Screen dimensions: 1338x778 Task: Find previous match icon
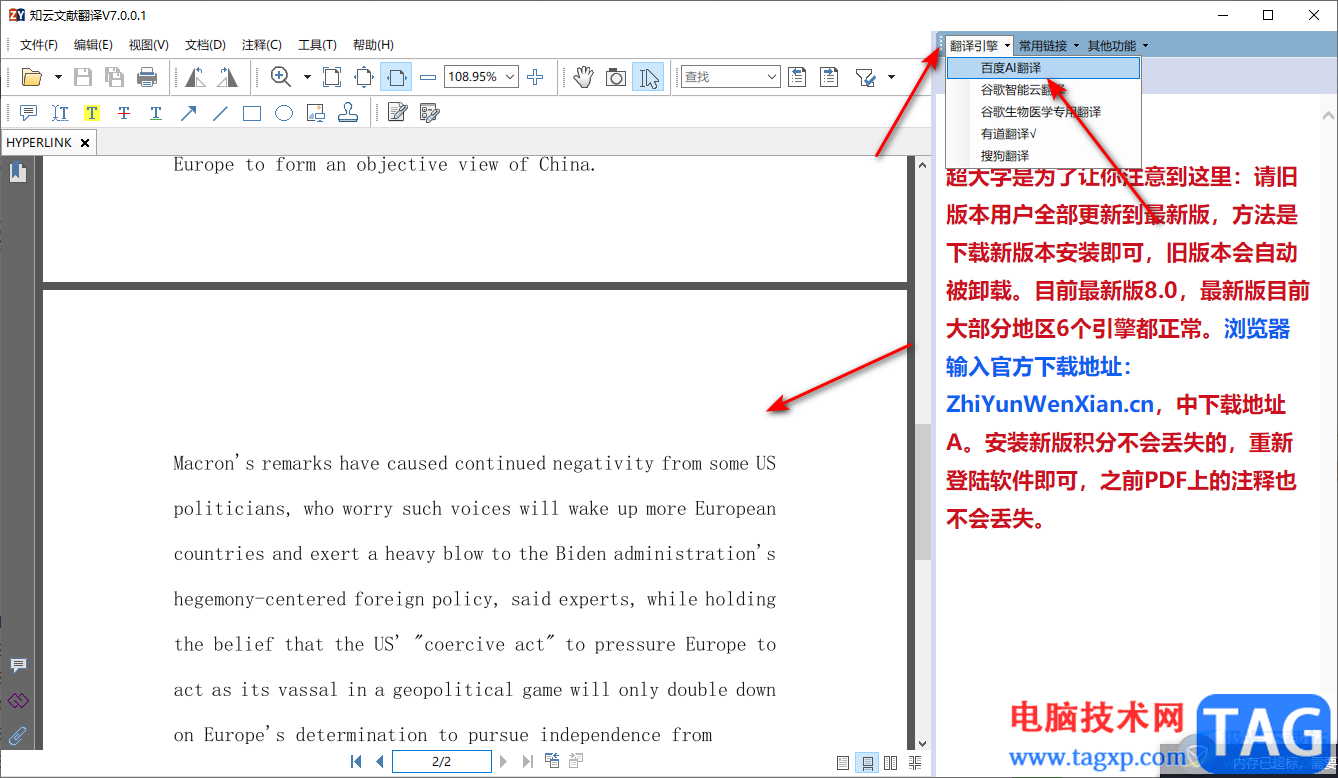[x=797, y=77]
